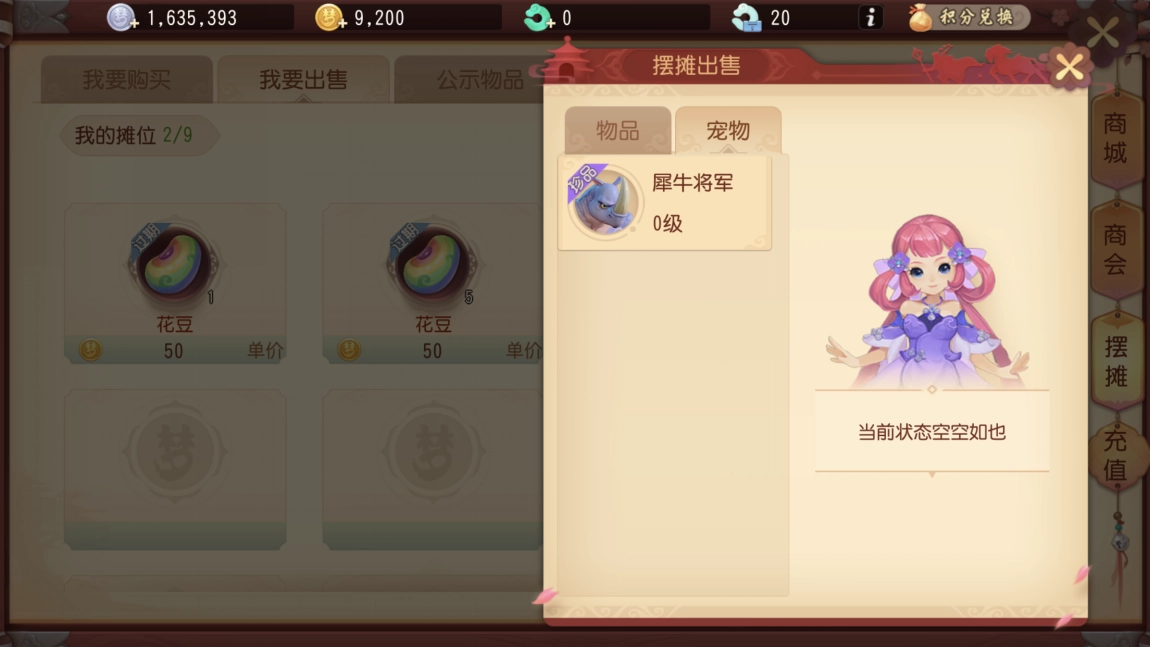Image resolution: width=1150 pixels, height=647 pixels.
Task: Click the rhino pet portrait icon
Action: tap(604, 202)
